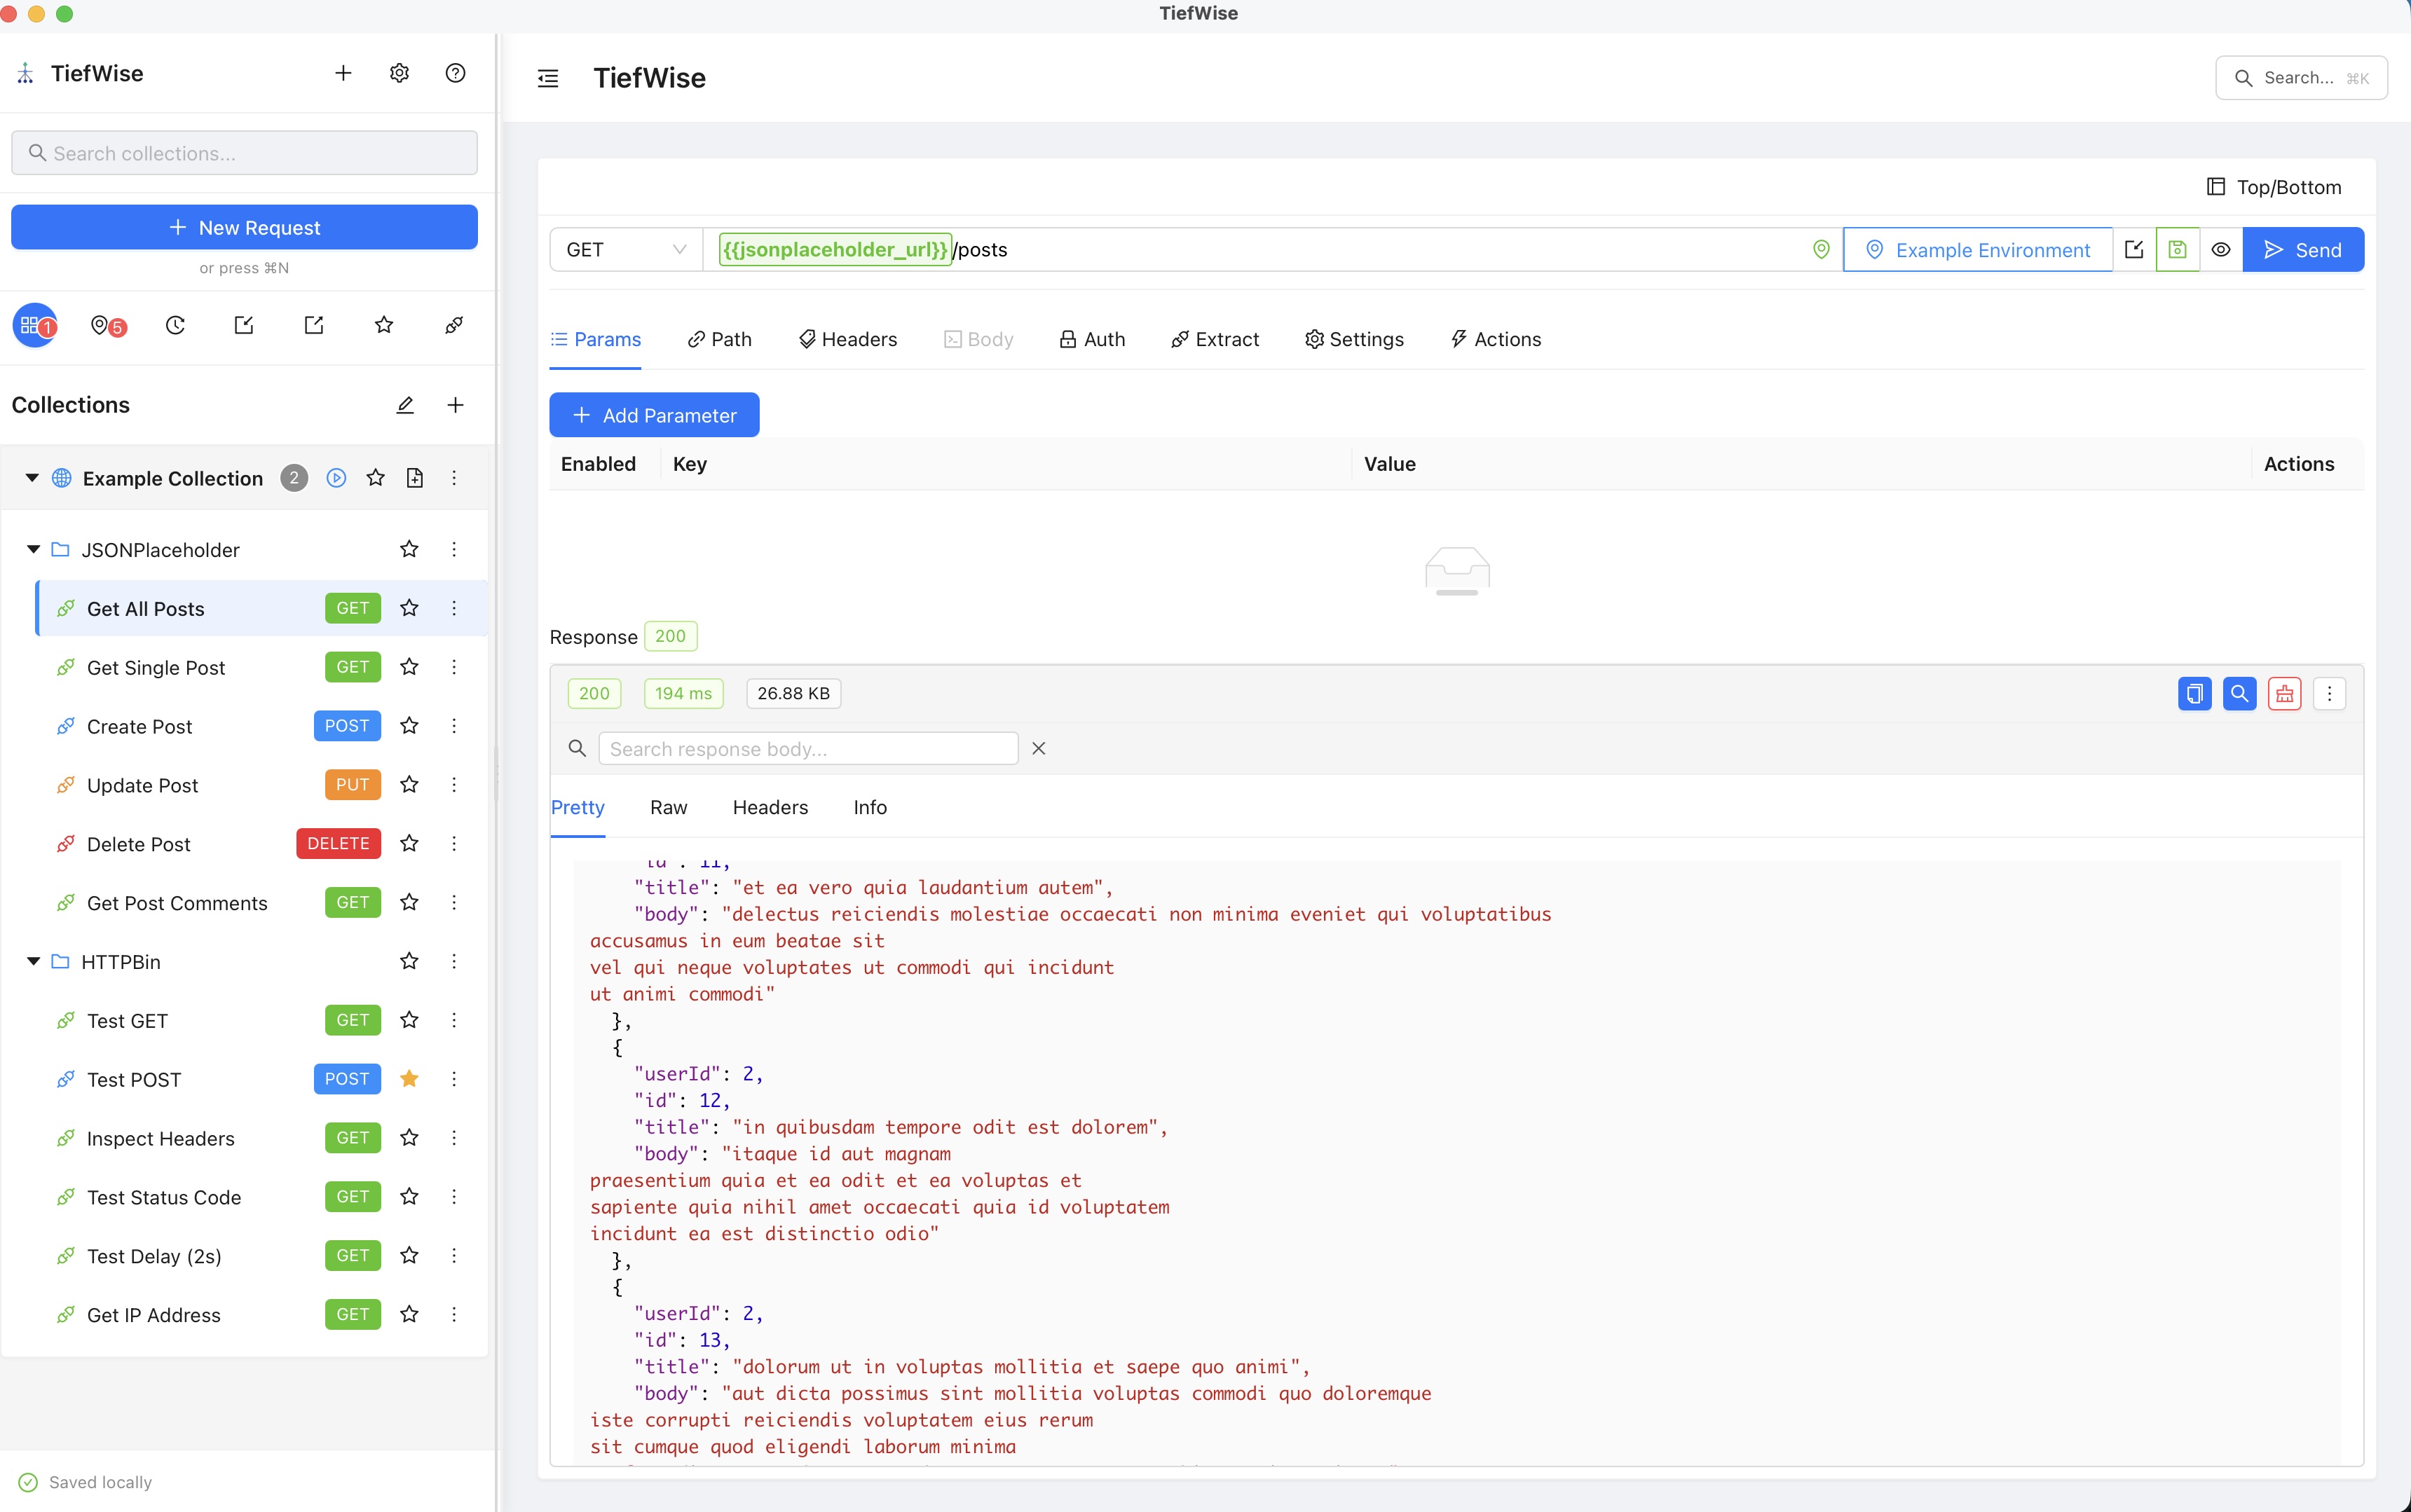Favorite the Get All Posts request
2411x1512 pixels.
coord(409,608)
